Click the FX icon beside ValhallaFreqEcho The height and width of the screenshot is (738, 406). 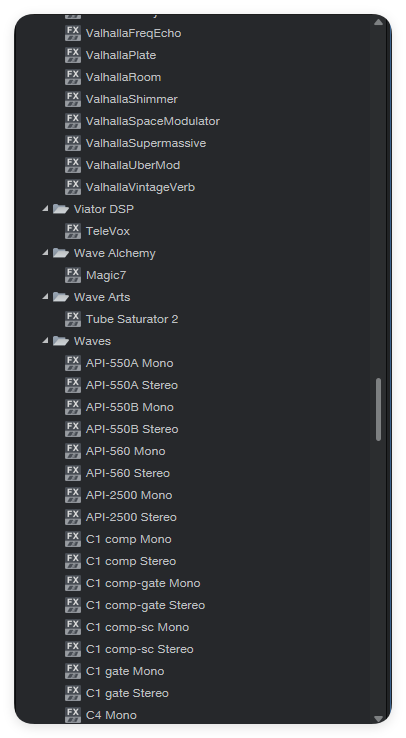pyautogui.click(x=73, y=33)
